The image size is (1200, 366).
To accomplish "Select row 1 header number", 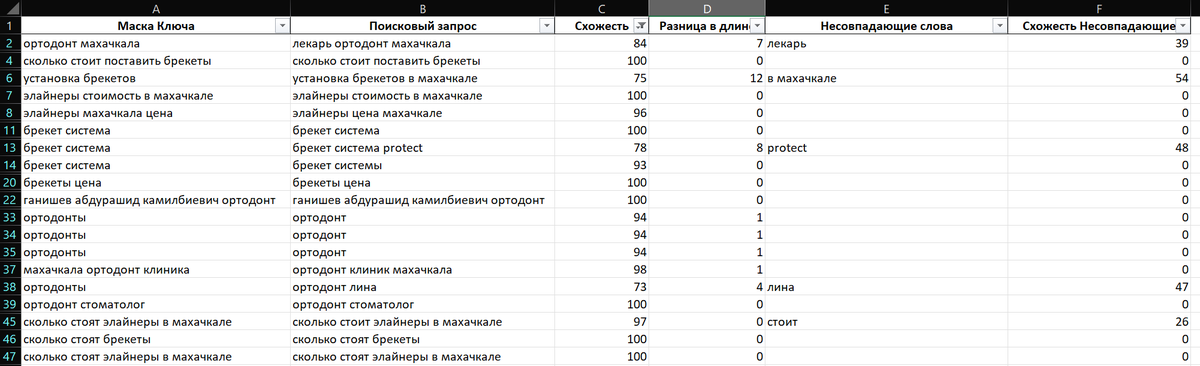I will tap(9, 26).
